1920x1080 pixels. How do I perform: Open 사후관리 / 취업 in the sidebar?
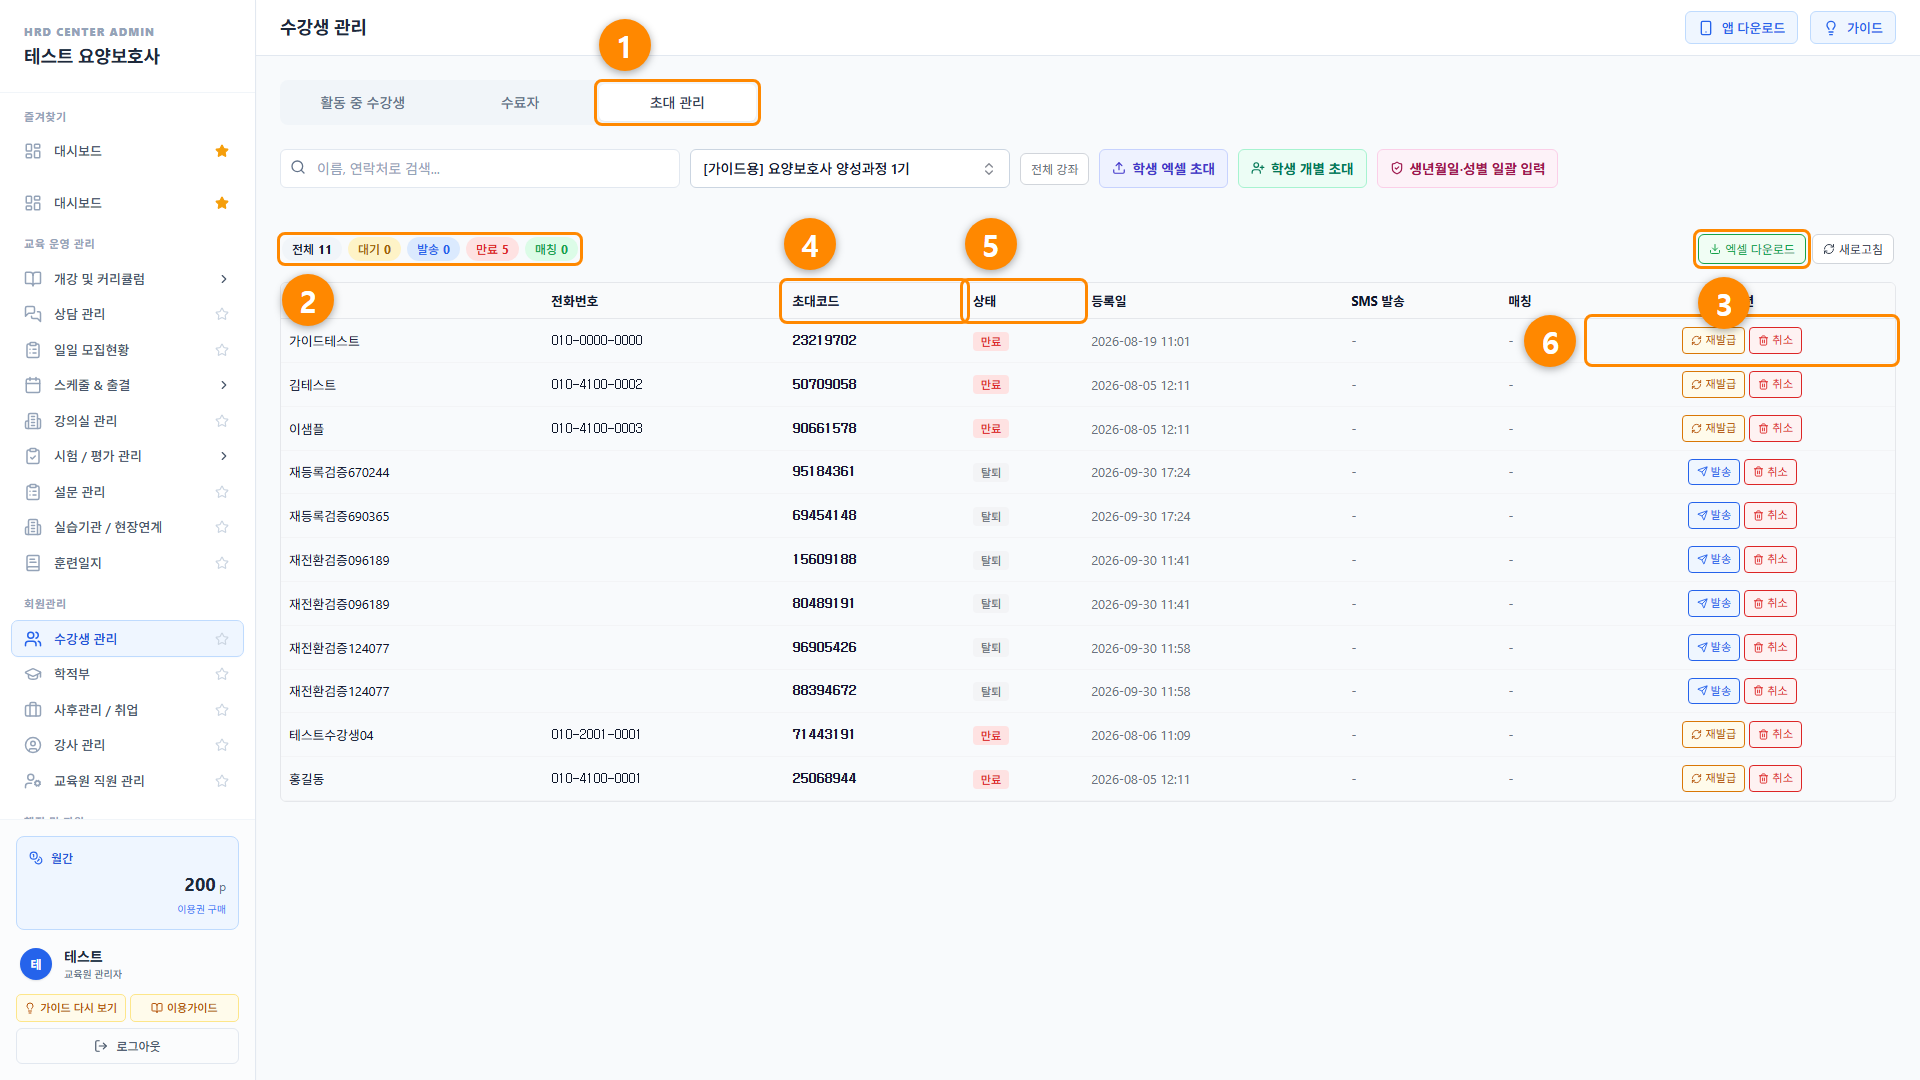127,710
